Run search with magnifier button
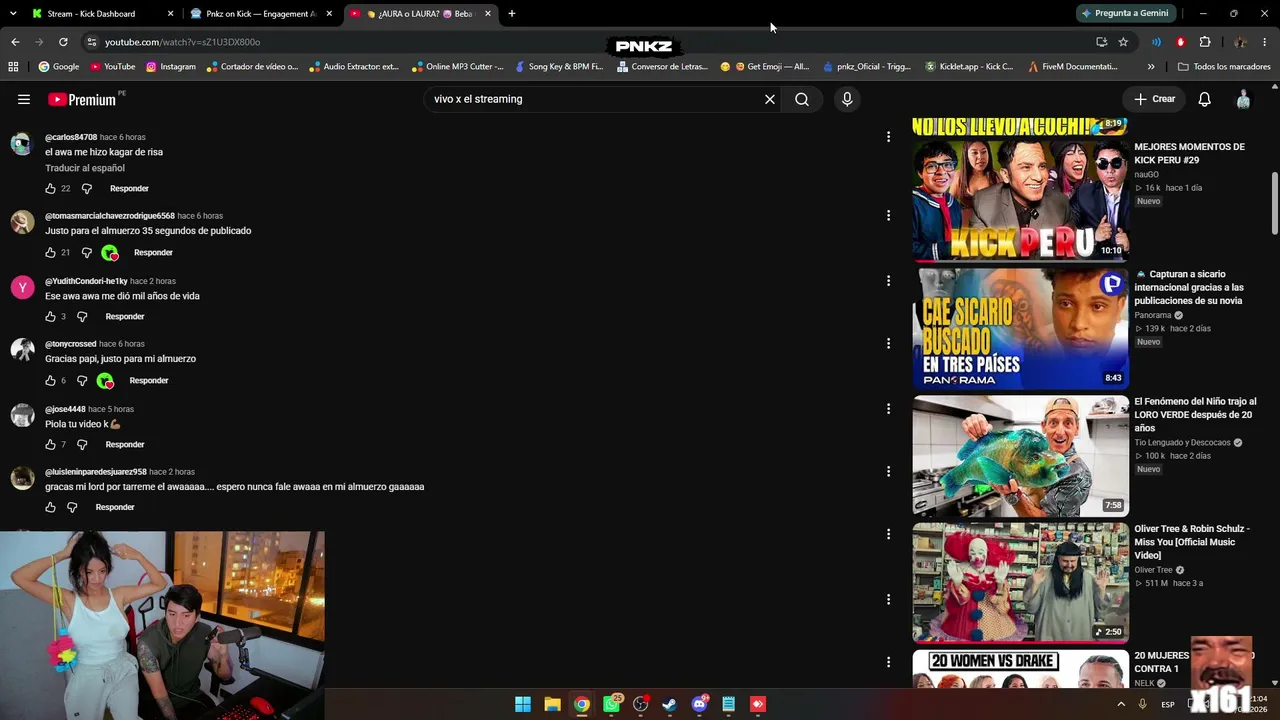 pos(802,99)
